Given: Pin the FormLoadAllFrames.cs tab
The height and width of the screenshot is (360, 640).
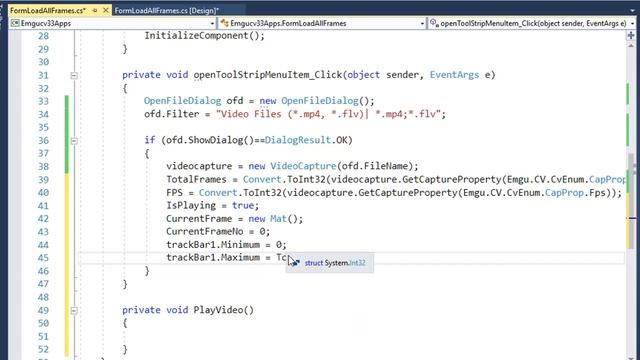Looking at the screenshot, I should click(95, 10).
